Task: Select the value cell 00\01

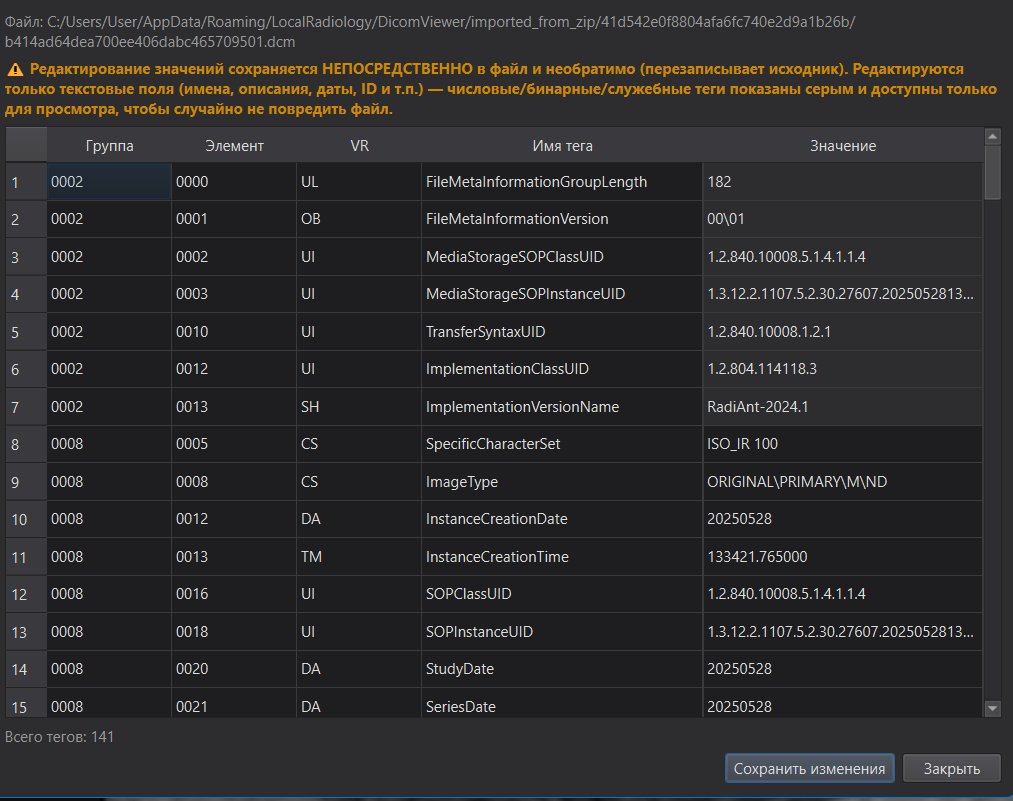Action: 842,220
